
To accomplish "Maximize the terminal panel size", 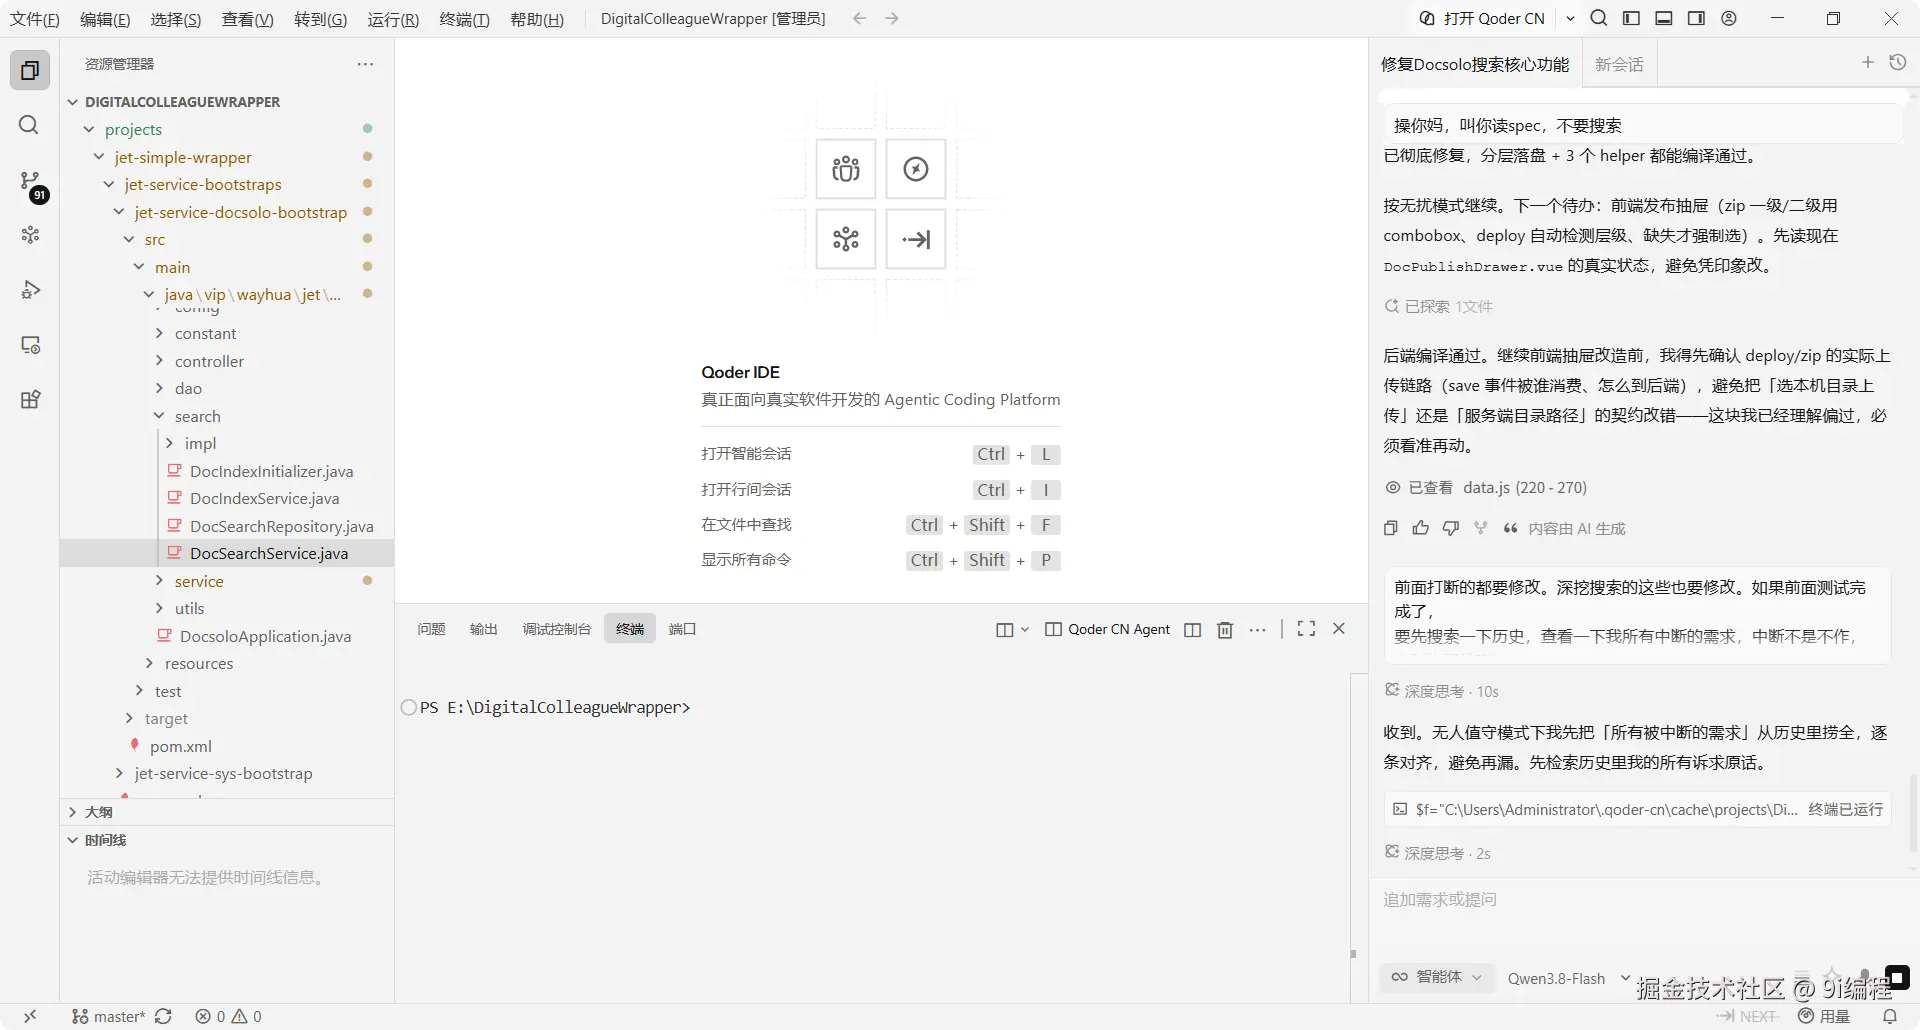I will (x=1306, y=629).
